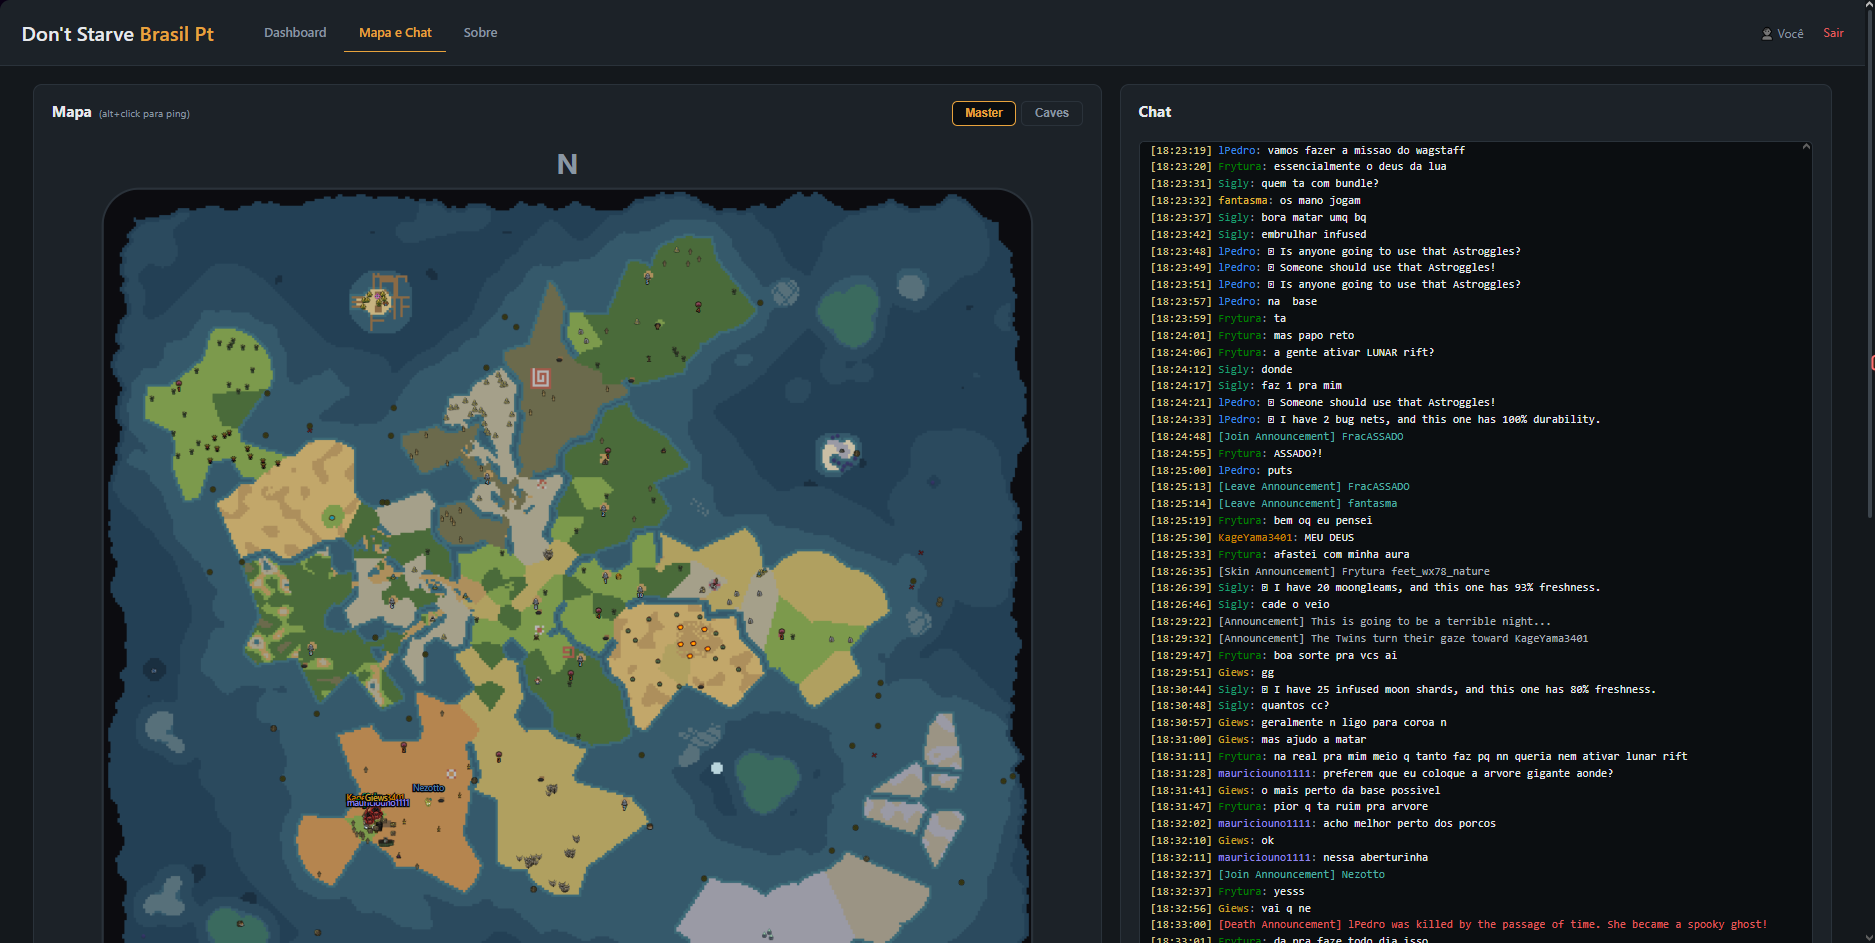The height and width of the screenshot is (943, 1875).
Task: Switch map view to Caves shard
Action: coord(1052,113)
